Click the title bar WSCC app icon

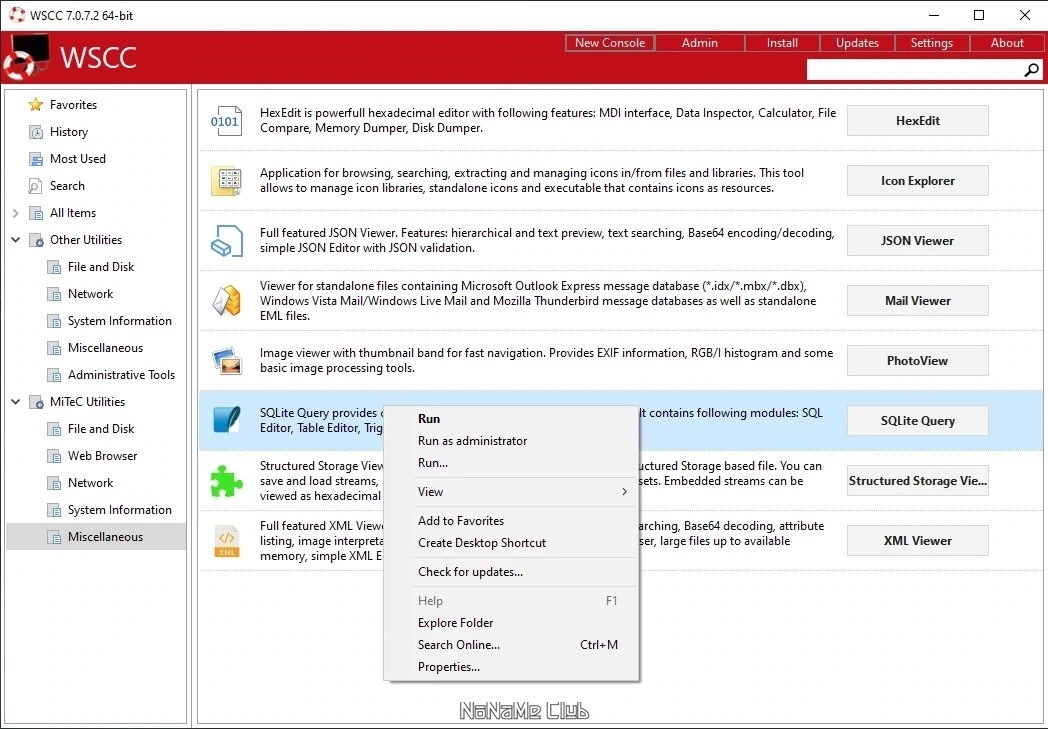pos(17,15)
